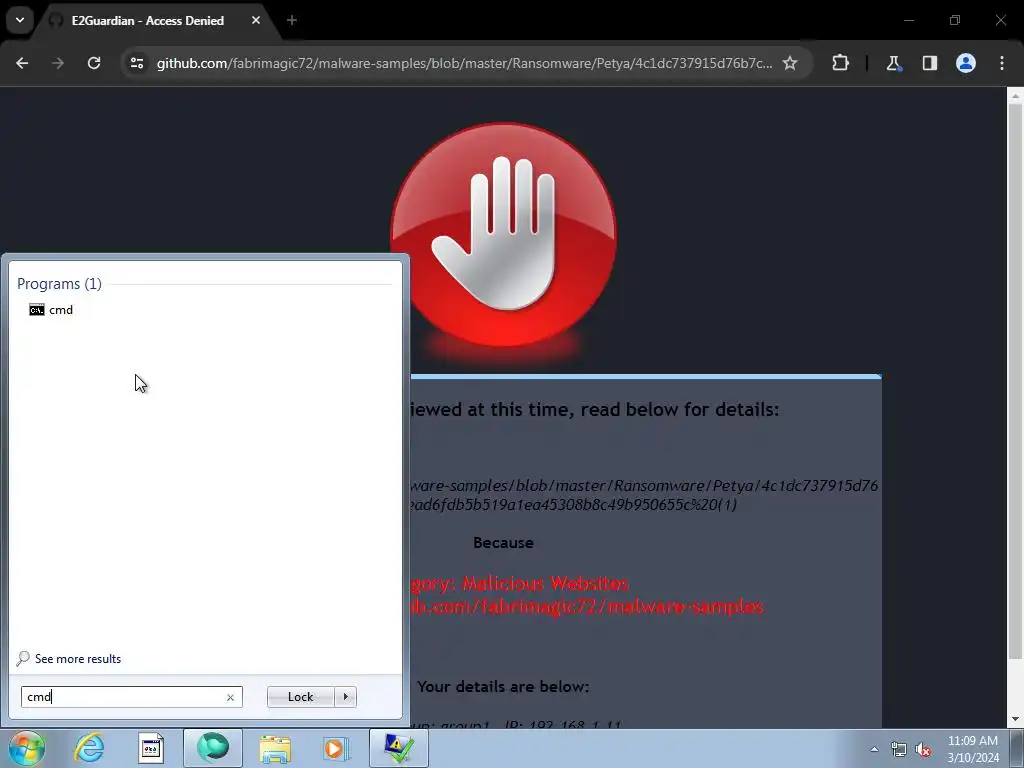Clear the Start menu search box
The height and width of the screenshot is (768, 1024).
coord(230,697)
